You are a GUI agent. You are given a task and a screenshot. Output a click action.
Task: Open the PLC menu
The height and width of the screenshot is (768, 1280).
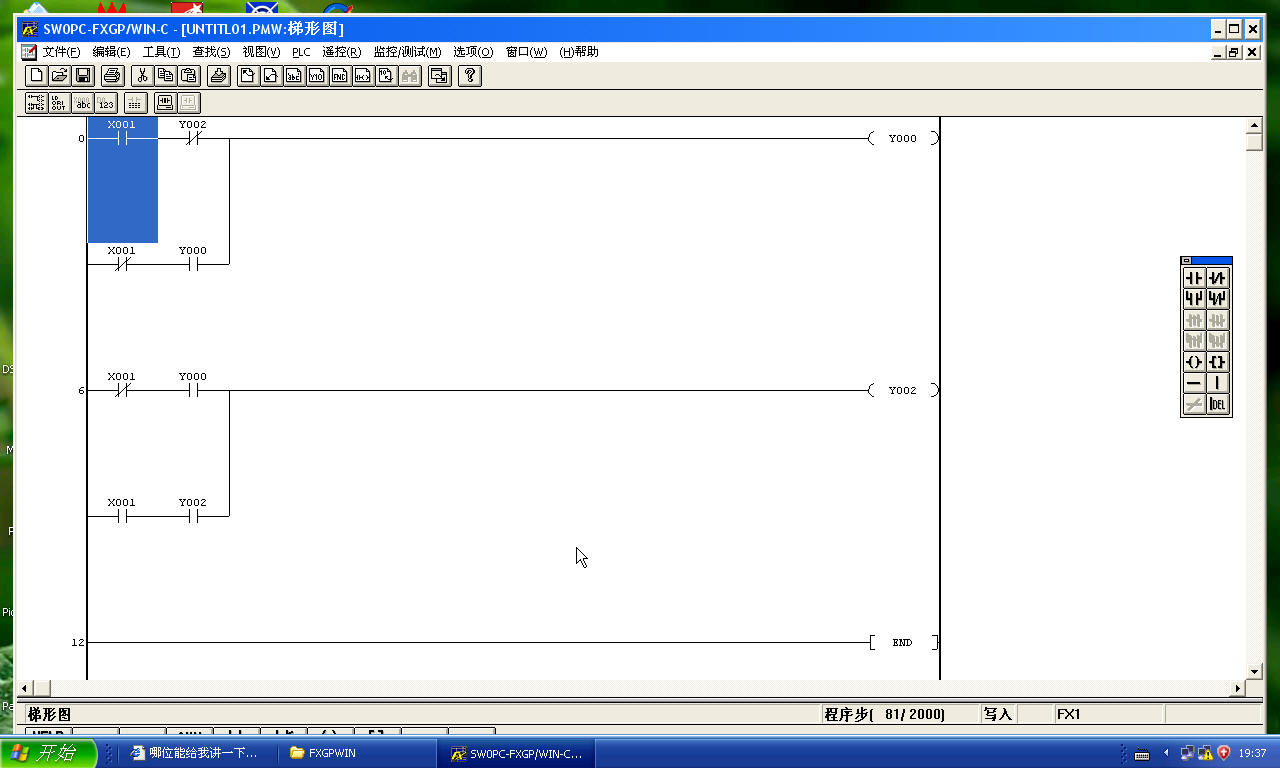point(301,52)
